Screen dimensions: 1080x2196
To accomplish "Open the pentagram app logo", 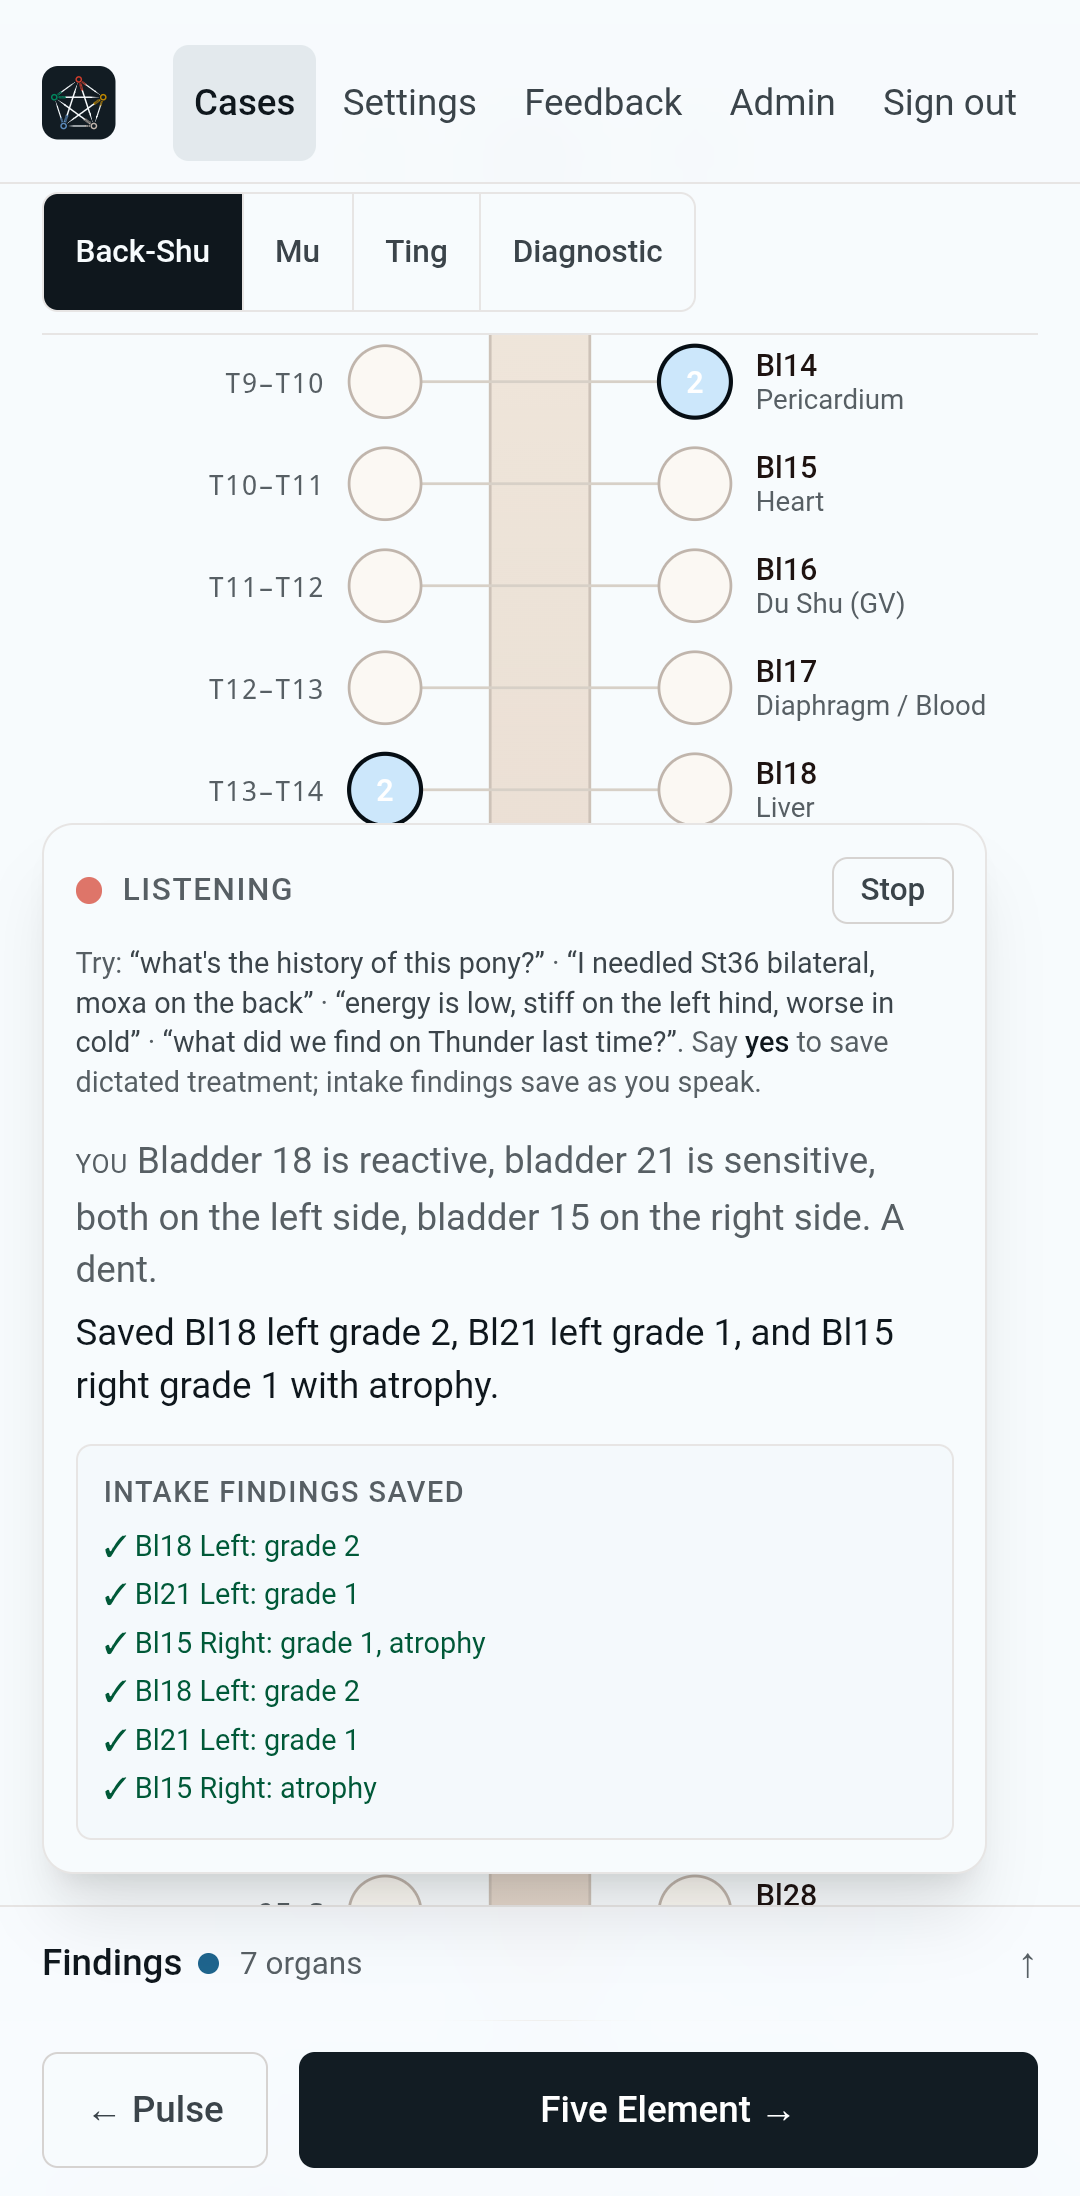I will point(79,103).
